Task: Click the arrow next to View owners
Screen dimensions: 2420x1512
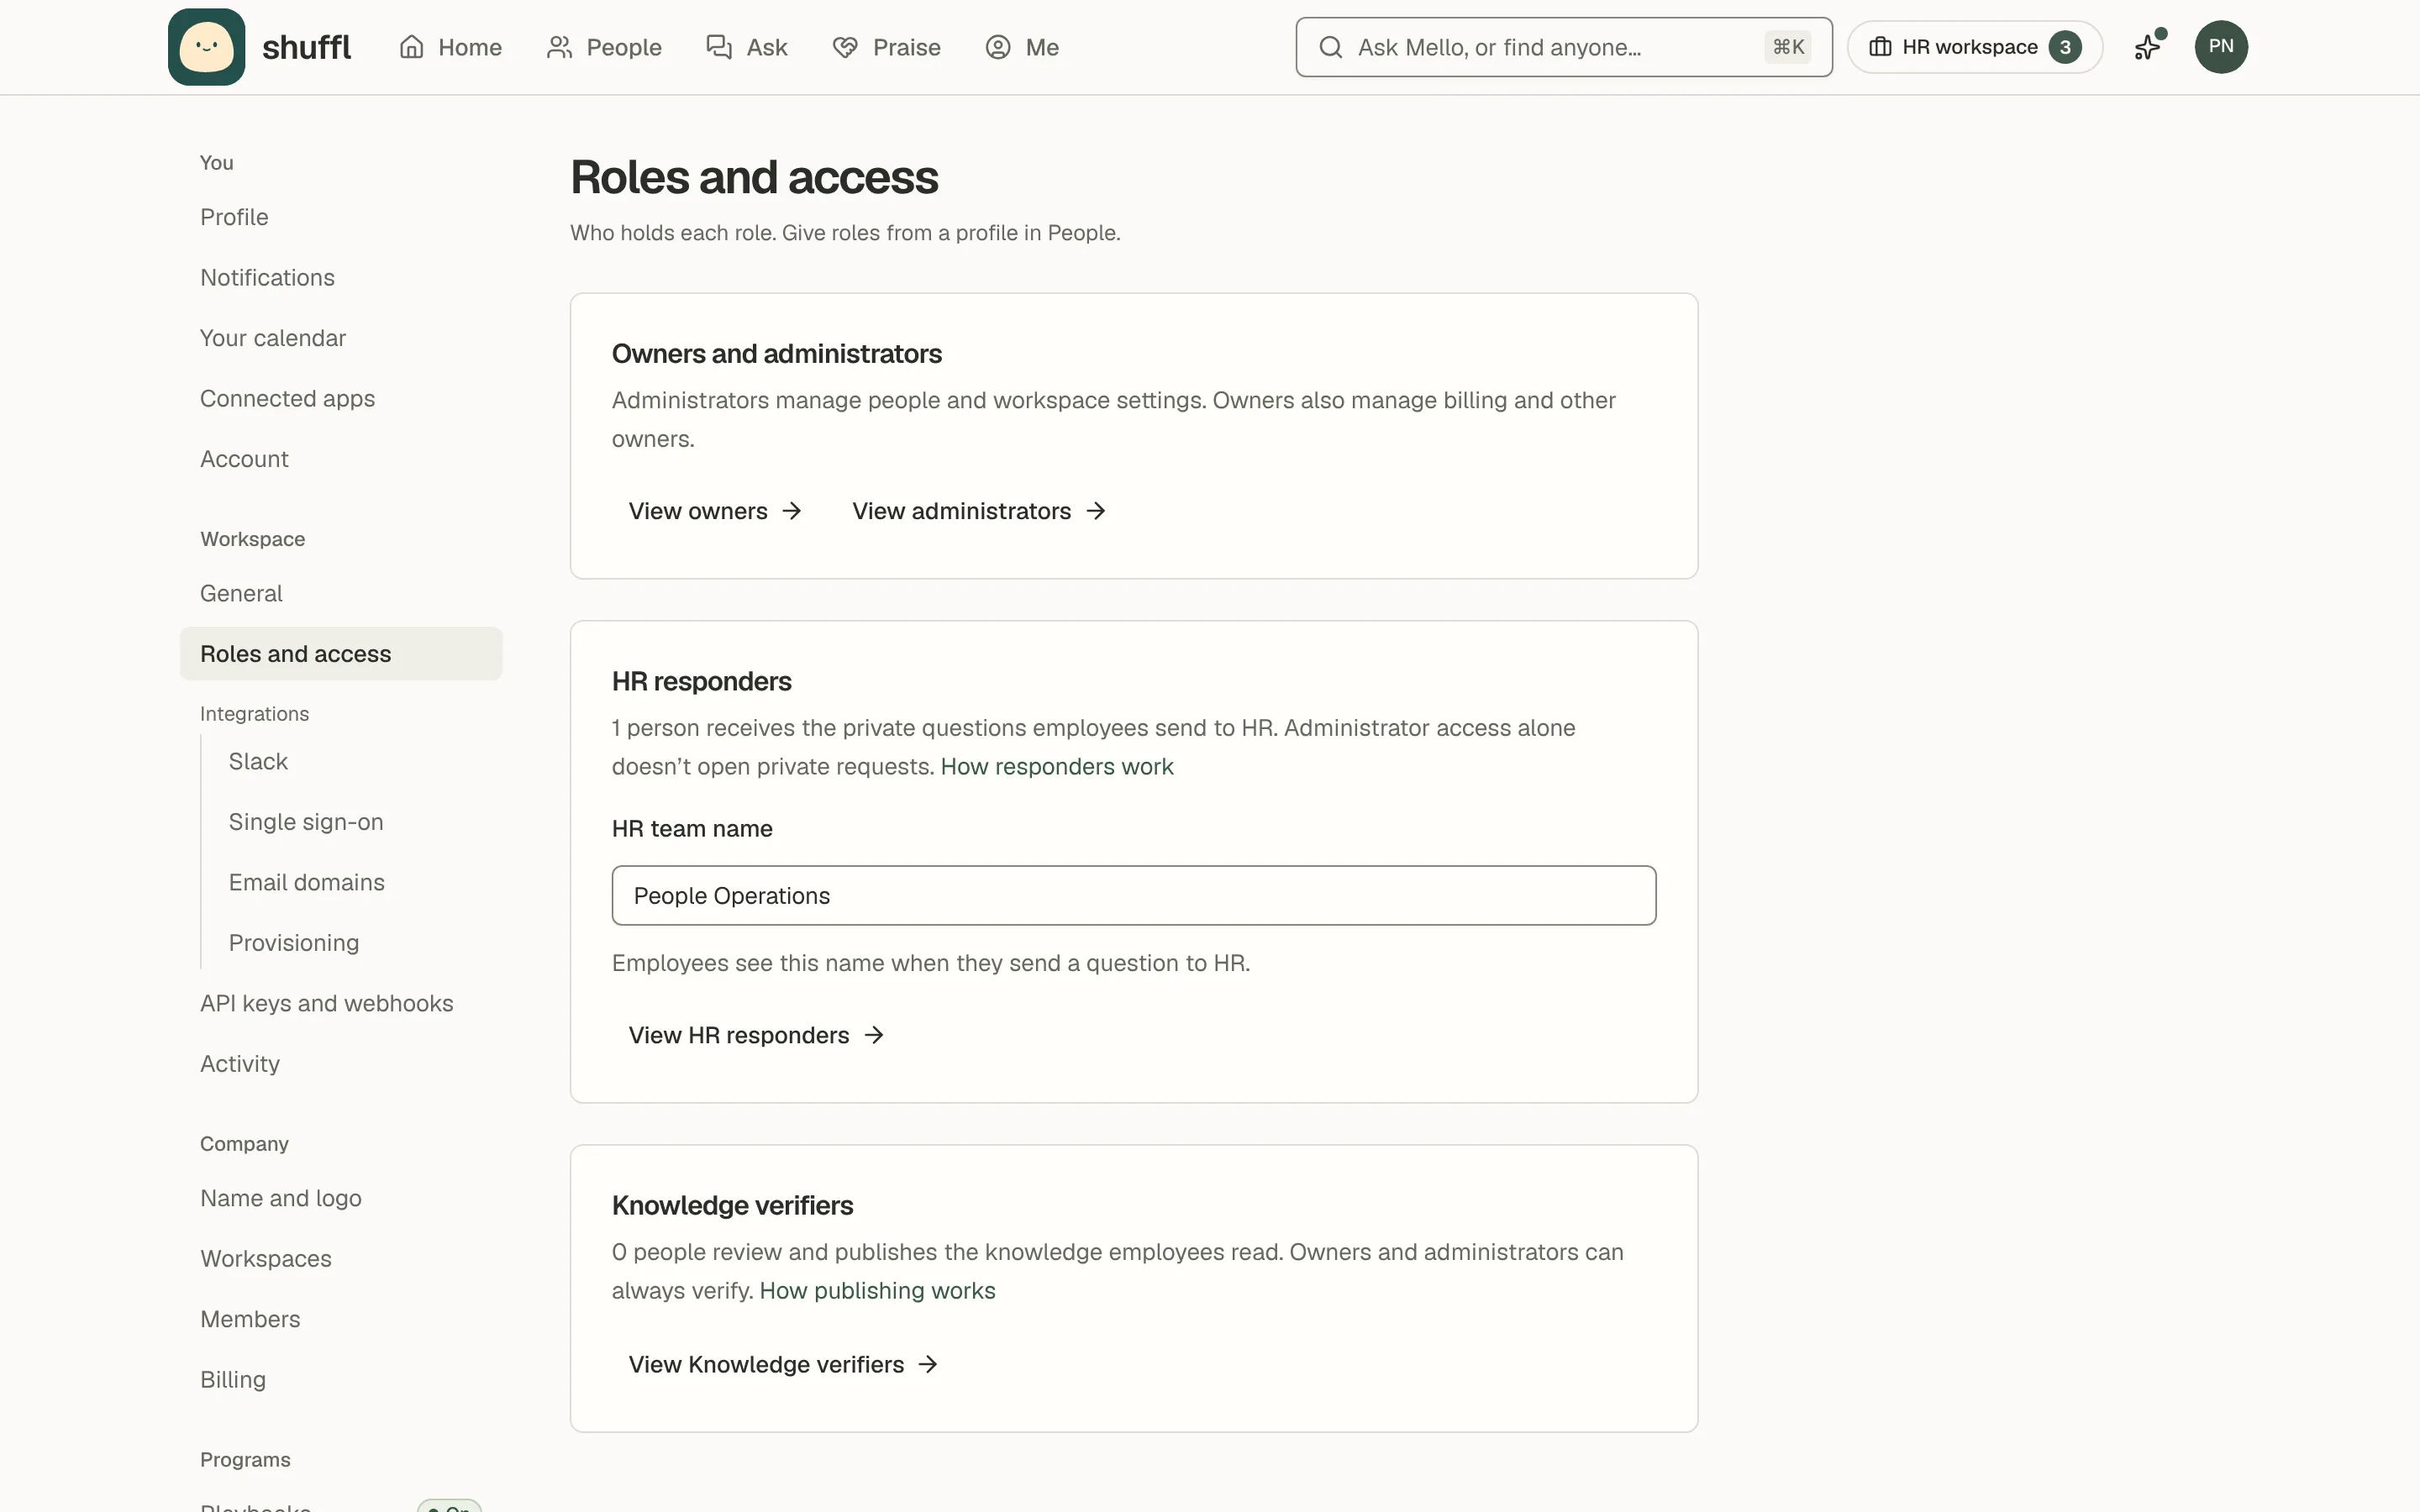Action: point(792,511)
